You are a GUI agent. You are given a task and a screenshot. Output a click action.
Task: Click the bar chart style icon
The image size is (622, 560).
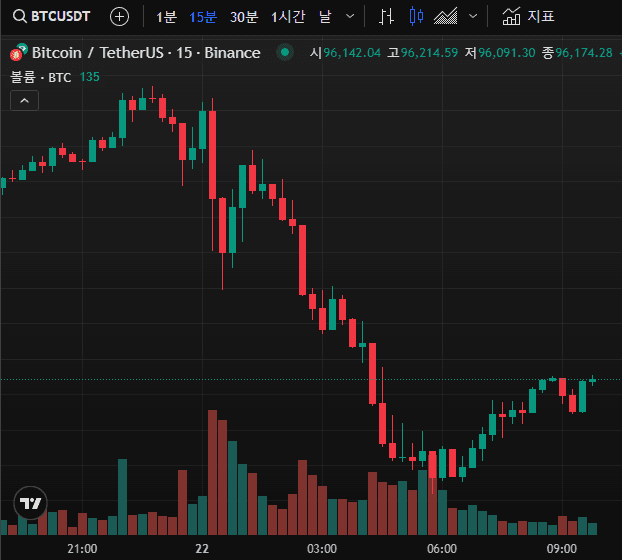click(x=386, y=16)
